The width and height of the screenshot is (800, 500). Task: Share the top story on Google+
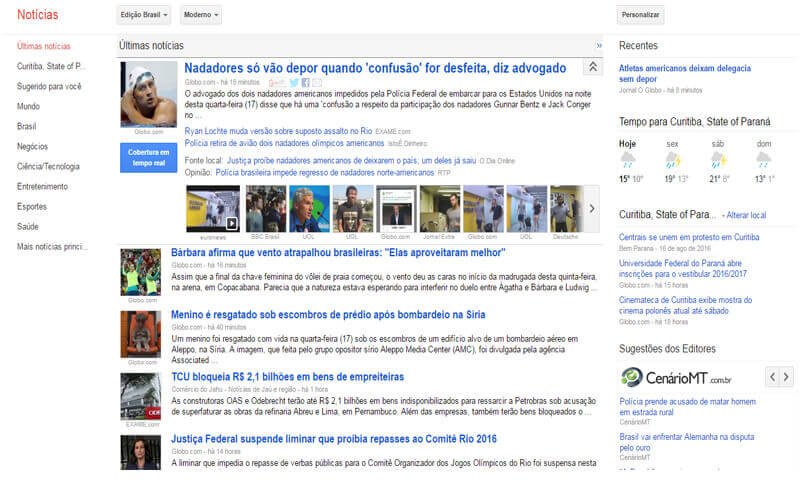click(277, 83)
